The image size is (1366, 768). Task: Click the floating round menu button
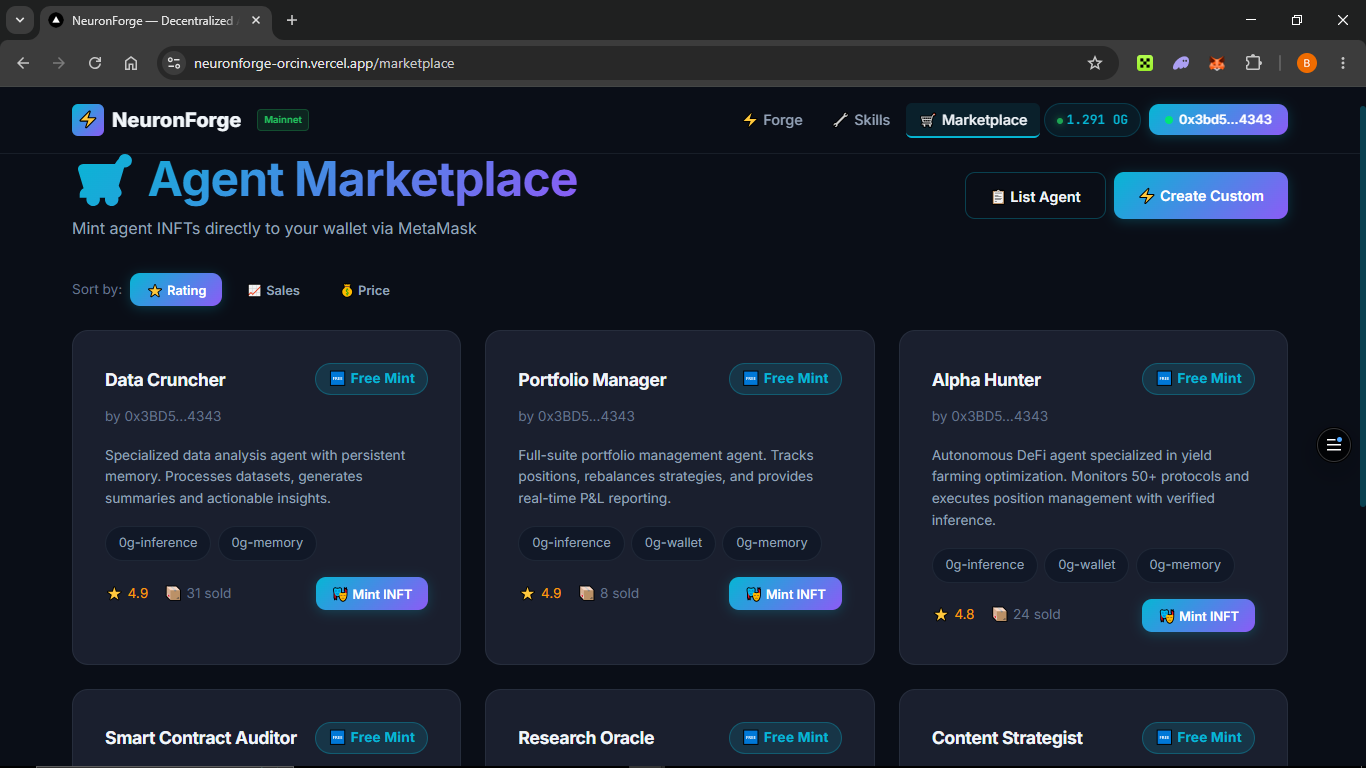[1333, 444]
